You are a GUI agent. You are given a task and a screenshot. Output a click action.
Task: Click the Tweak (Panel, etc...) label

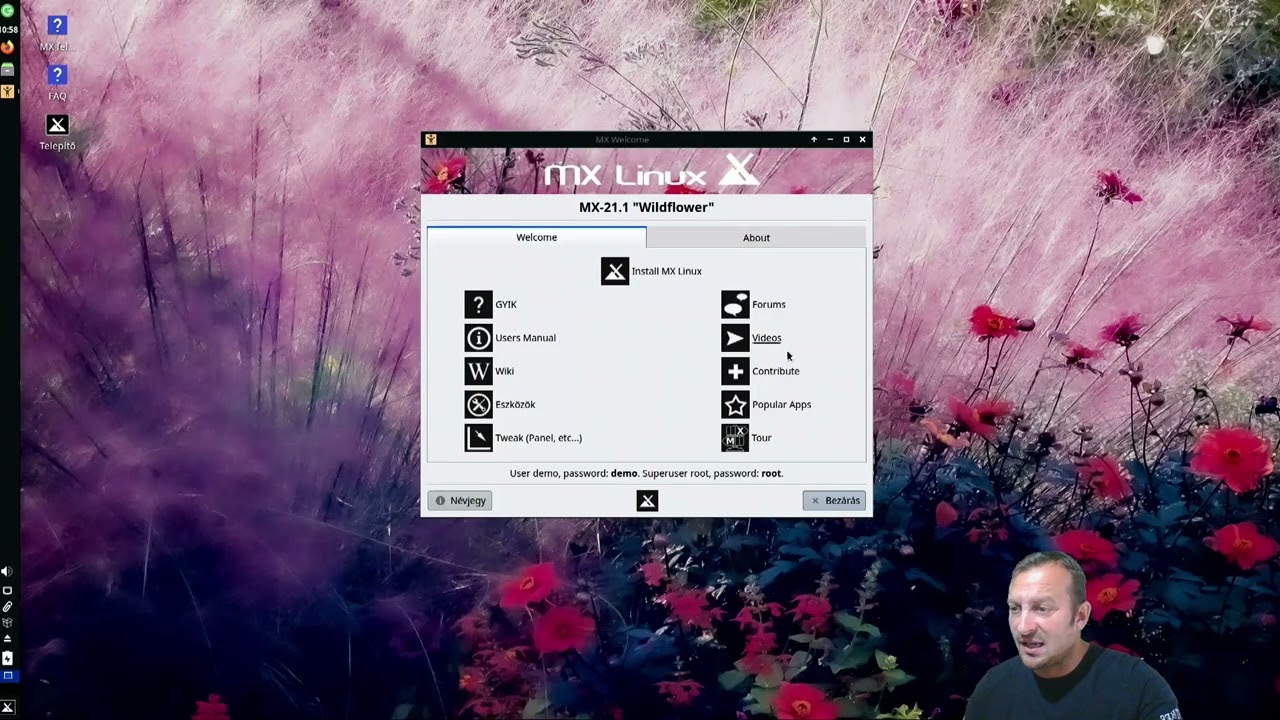click(x=538, y=438)
